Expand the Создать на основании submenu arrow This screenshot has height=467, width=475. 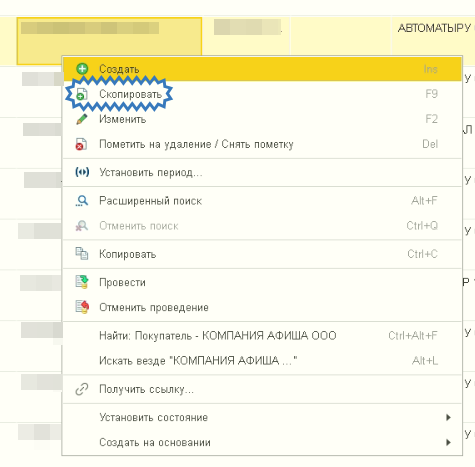tap(448, 442)
